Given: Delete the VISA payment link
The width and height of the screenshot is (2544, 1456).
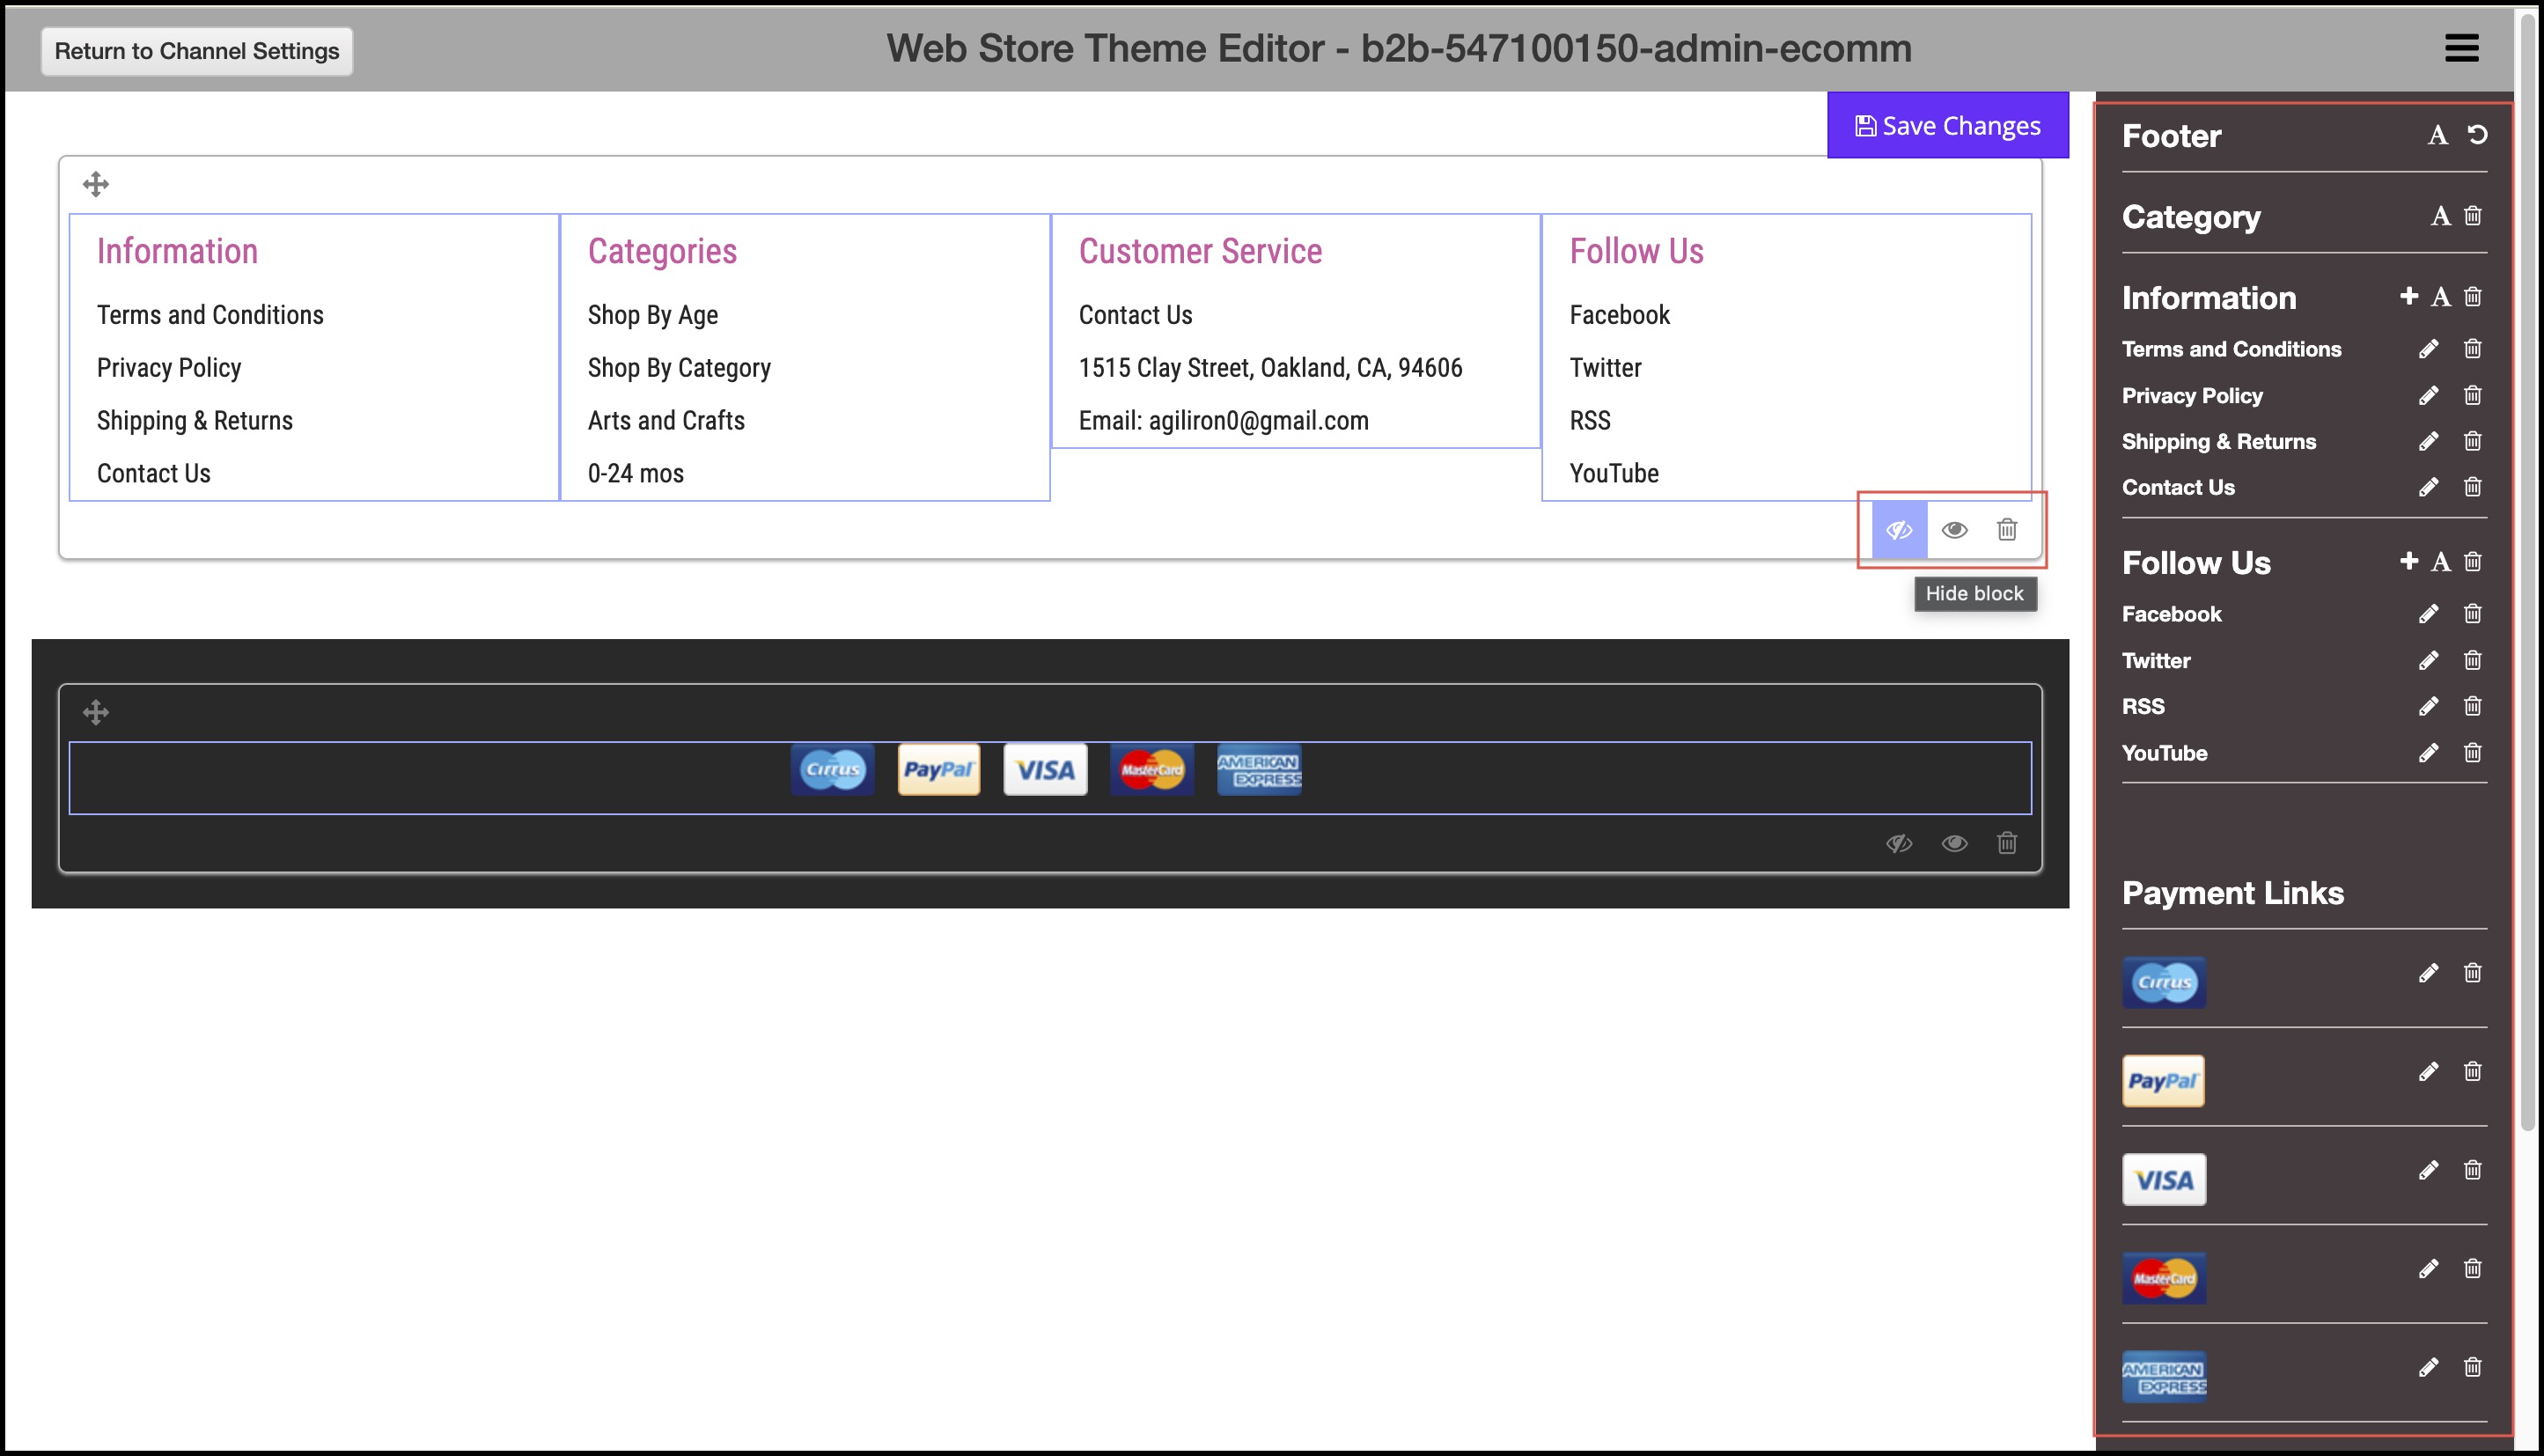Looking at the screenshot, I should coord(2473,1170).
